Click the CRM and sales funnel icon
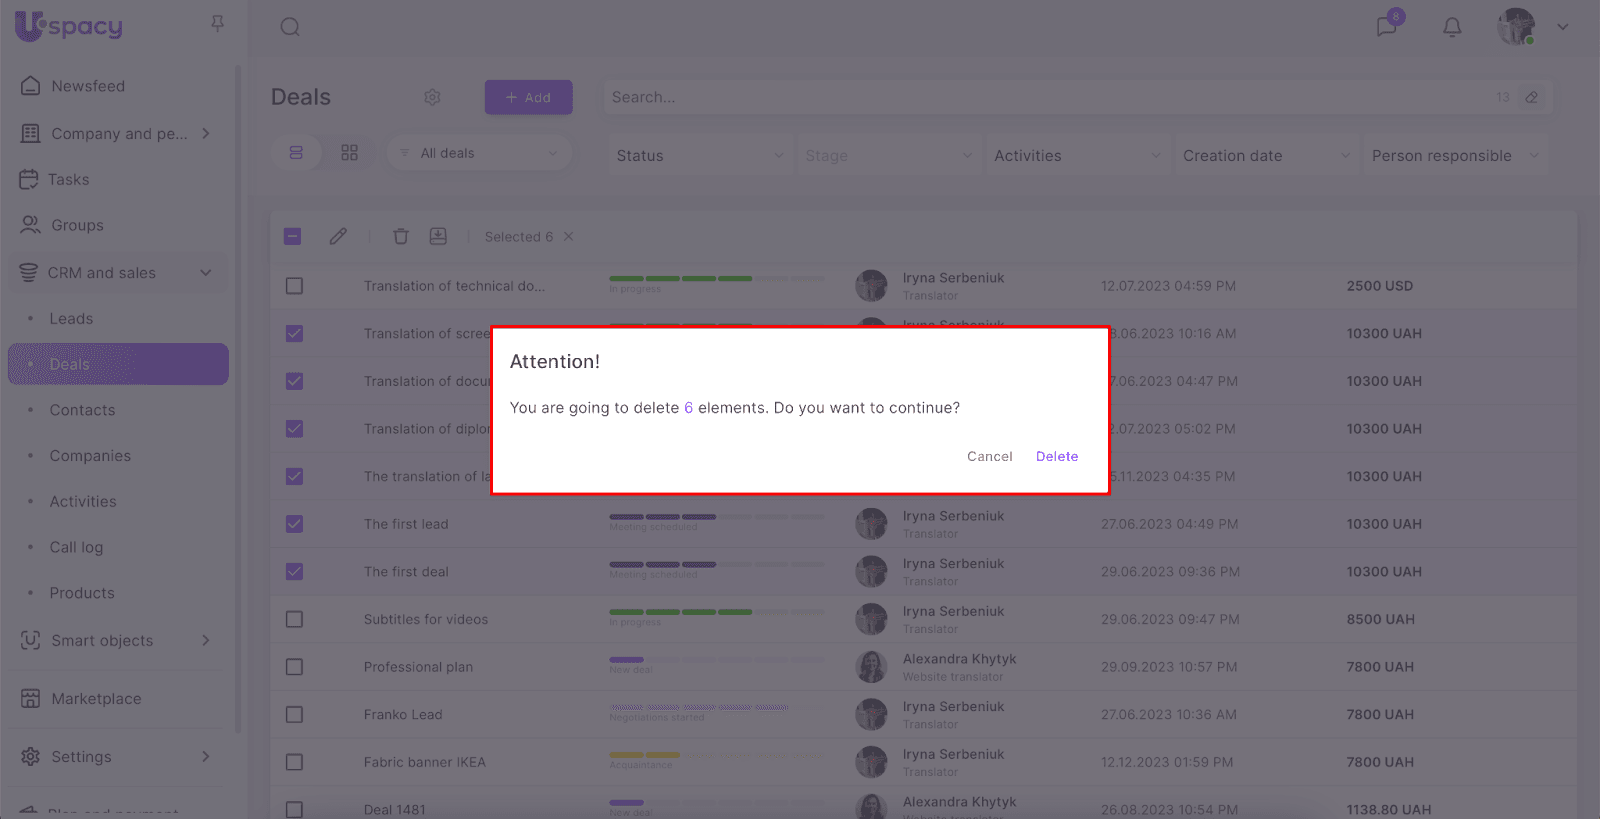Viewport: 1600px width, 819px height. click(x=29, y=273)
